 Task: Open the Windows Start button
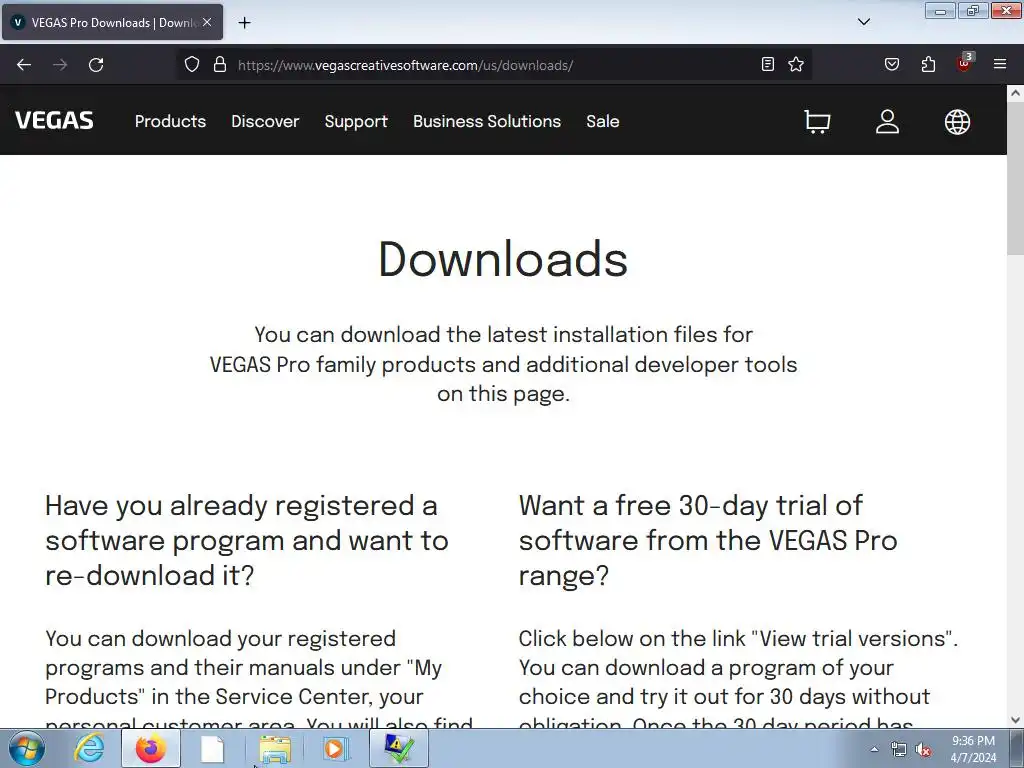pos(27,748)
